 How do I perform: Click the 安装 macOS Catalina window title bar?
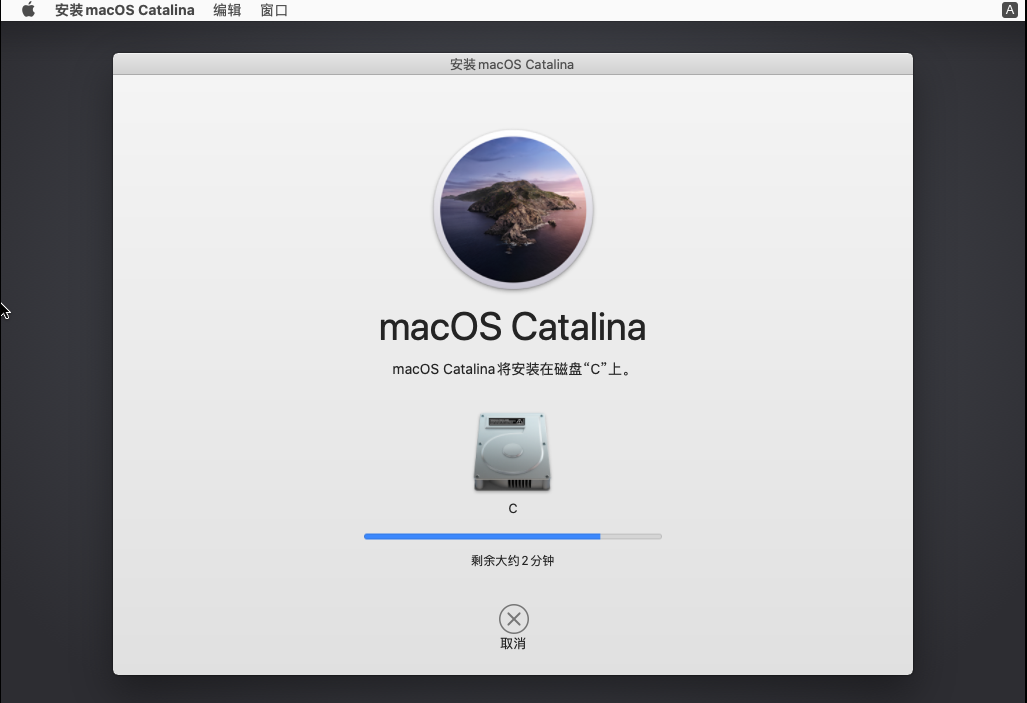[x=513, y=64]
